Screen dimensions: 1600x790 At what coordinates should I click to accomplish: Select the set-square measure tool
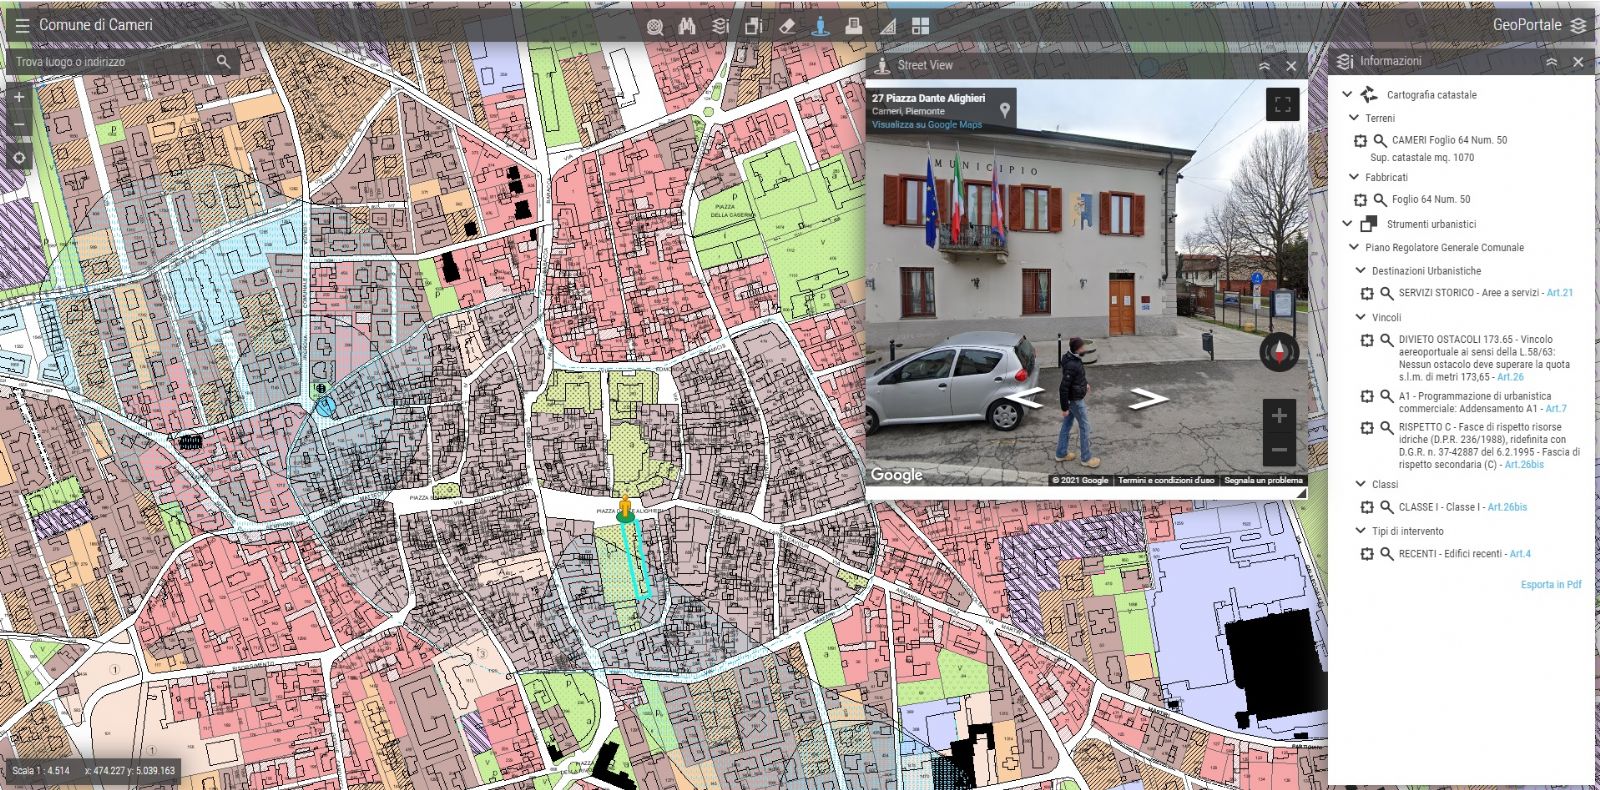point(887,27)
